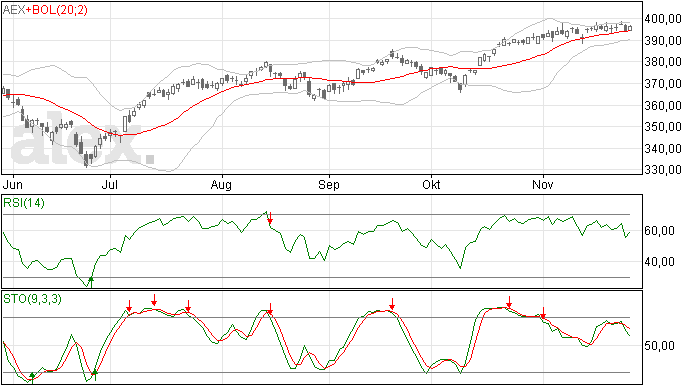
Task: Click the 390,00 price axis label
Action: click(663, 41)
